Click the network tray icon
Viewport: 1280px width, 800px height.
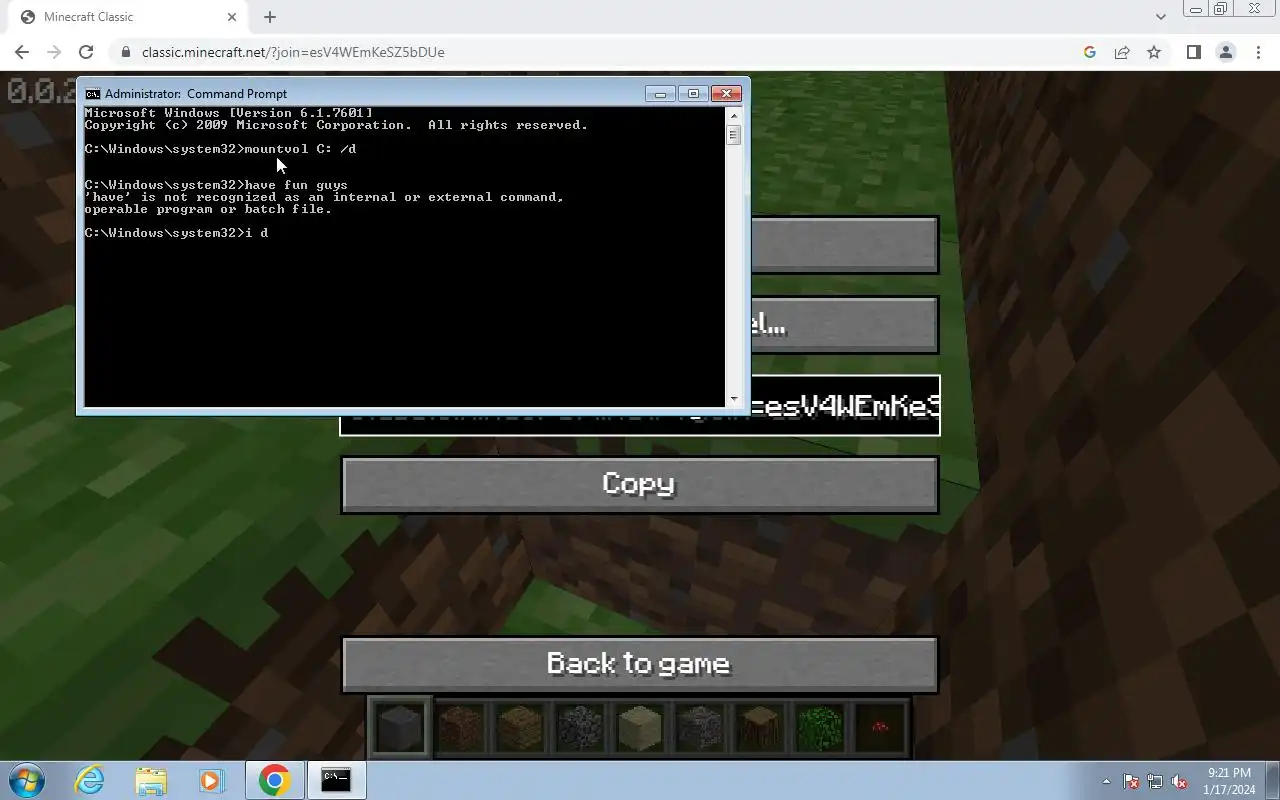click(x=1155, y=781)
